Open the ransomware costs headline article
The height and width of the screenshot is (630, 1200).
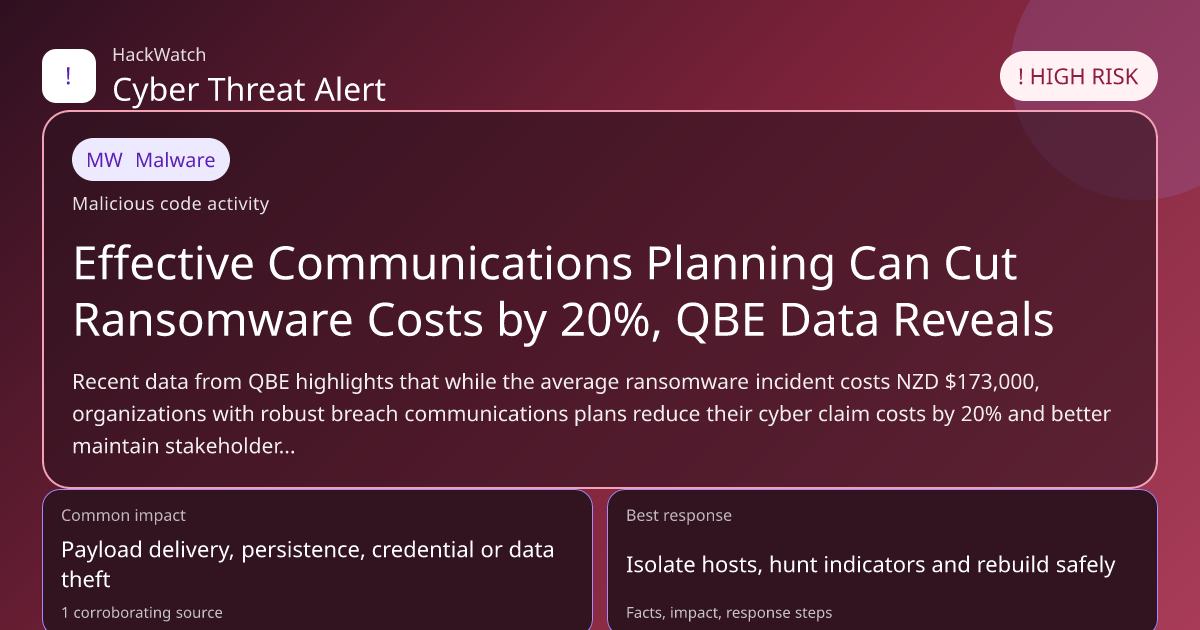[x=563, y=292]
